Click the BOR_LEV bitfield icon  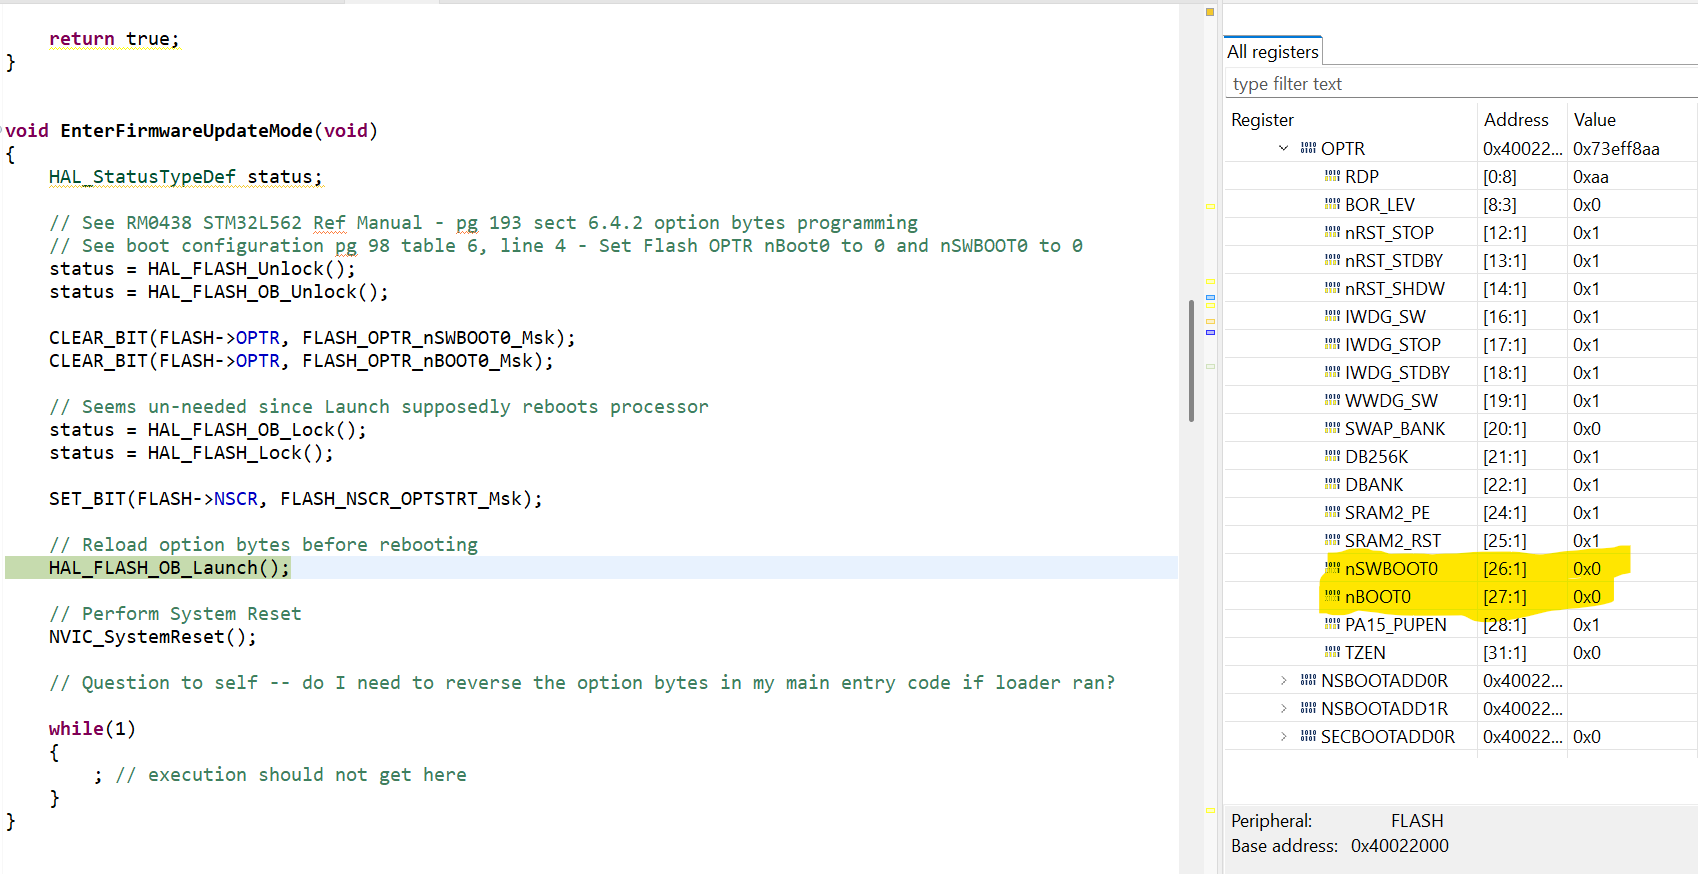1332,204
